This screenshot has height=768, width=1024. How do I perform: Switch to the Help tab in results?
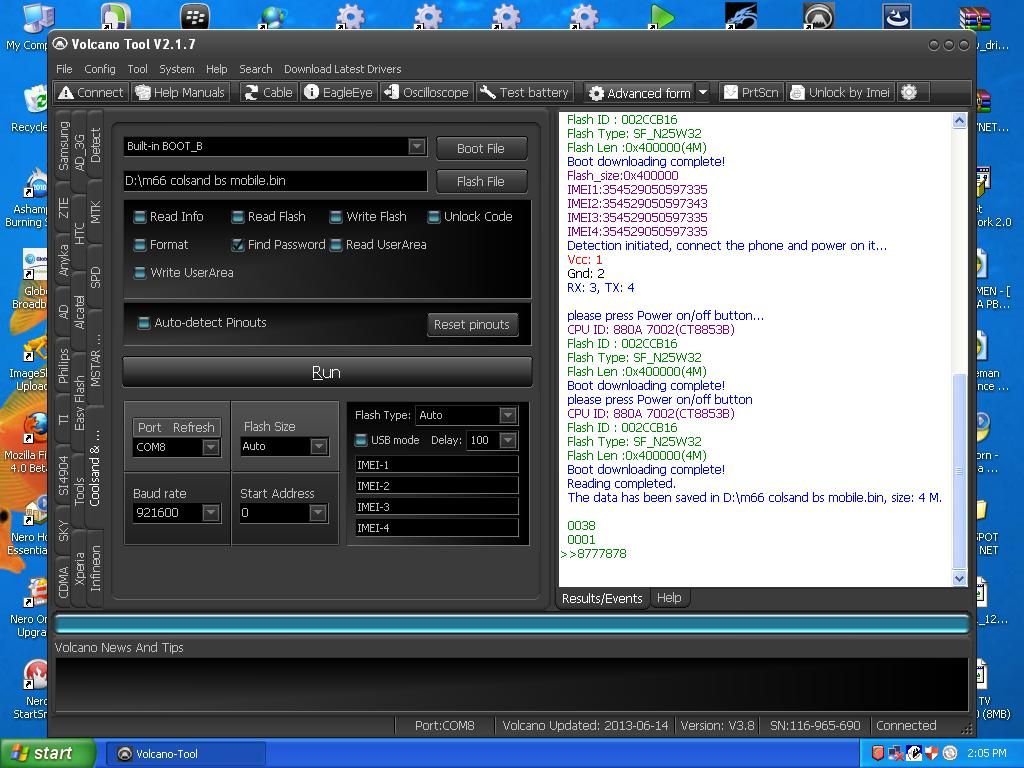click(668, 598)
